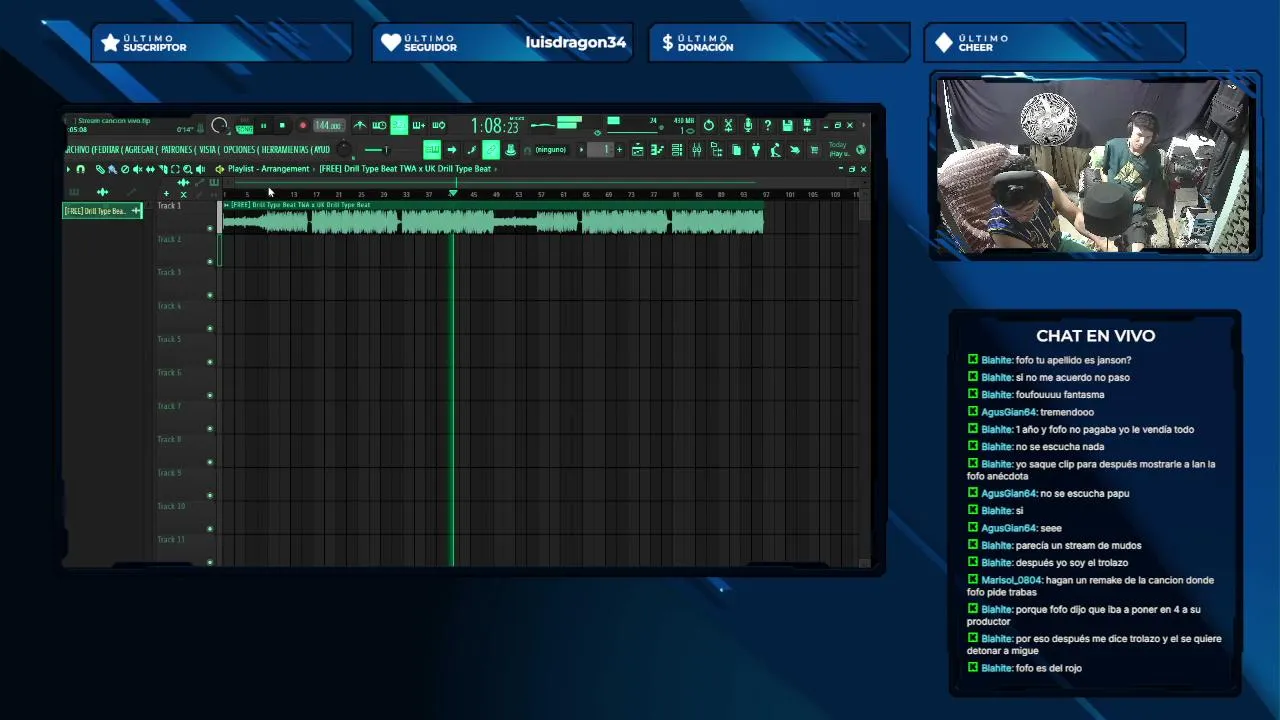Select the Playlist paint brush tool
The width and height of the screenshot is (1280, 720).
(x=112, y=169)
